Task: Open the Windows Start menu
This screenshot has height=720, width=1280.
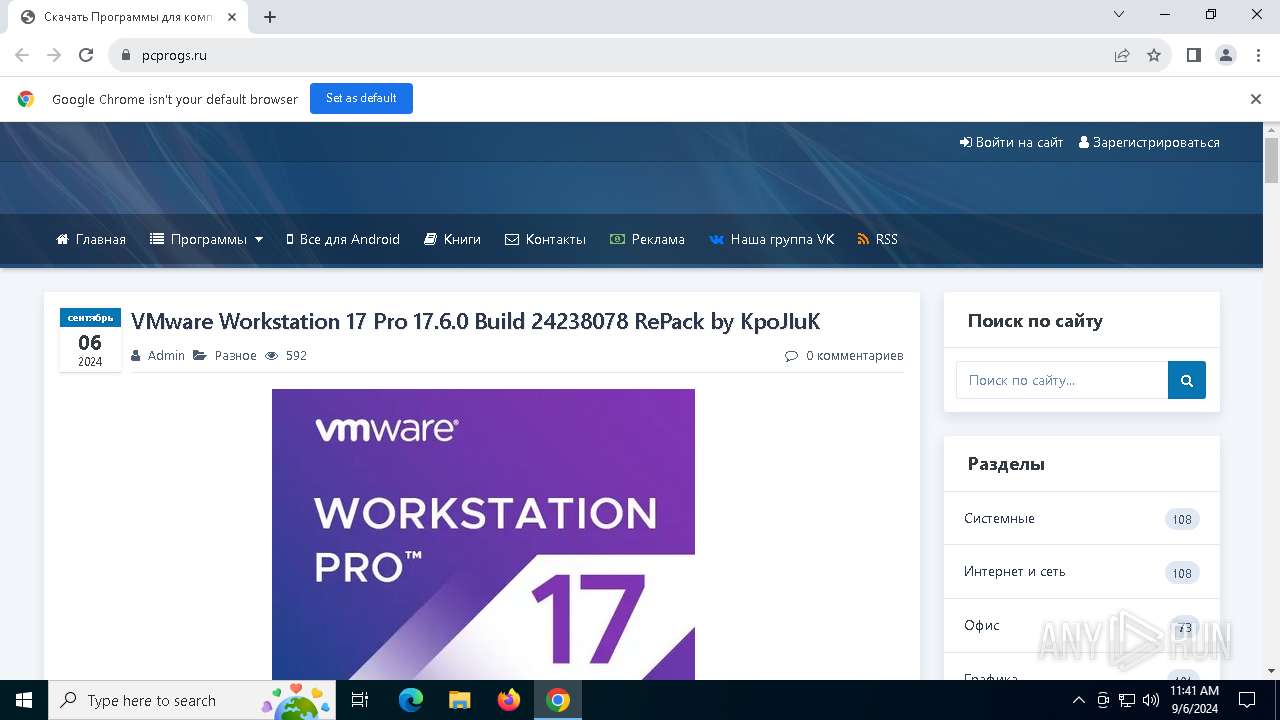Action: [x=24, y=700]
